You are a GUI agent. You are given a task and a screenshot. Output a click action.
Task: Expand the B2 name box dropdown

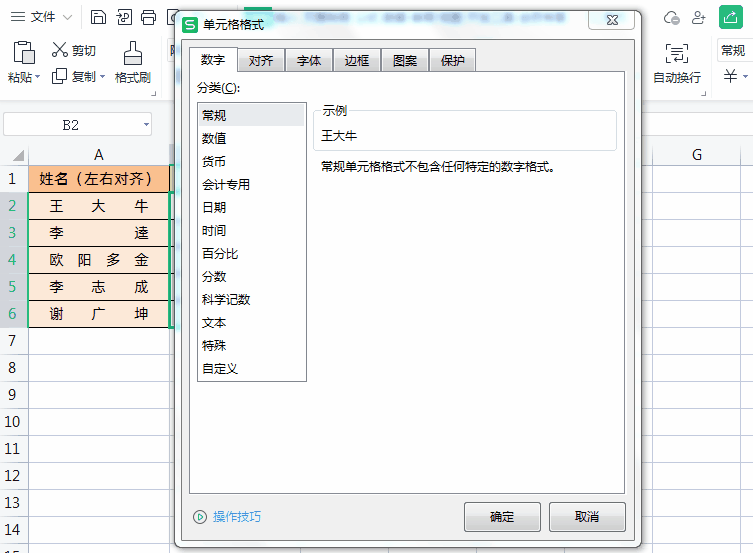click(146, 125)
